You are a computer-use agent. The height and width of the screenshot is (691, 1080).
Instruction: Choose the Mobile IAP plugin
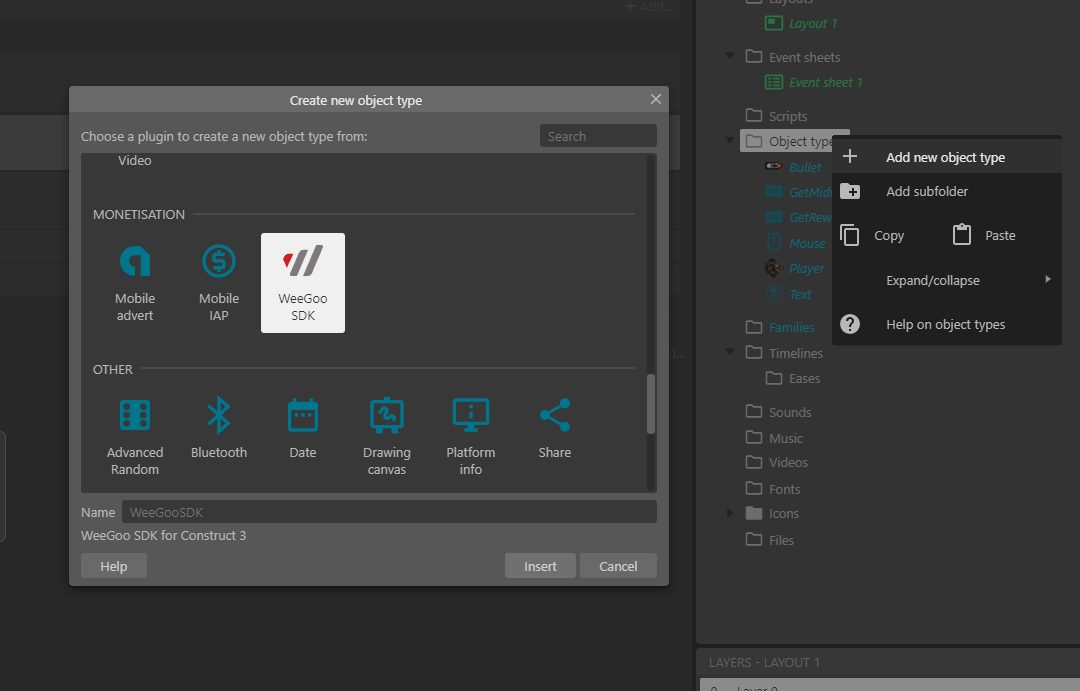[x=219, y=263]
